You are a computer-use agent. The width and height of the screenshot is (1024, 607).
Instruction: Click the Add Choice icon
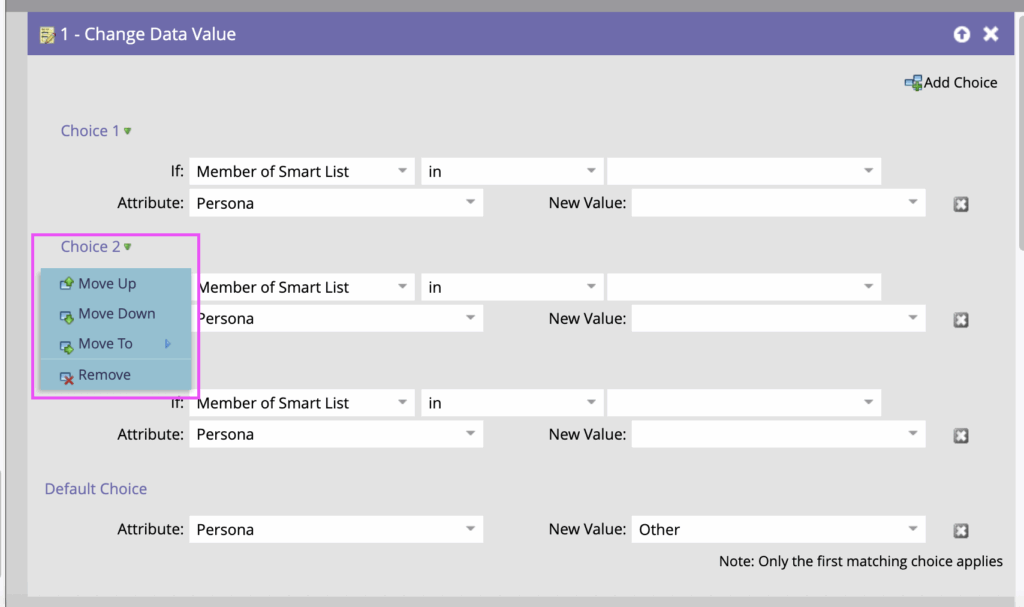(x=913, y=83)
